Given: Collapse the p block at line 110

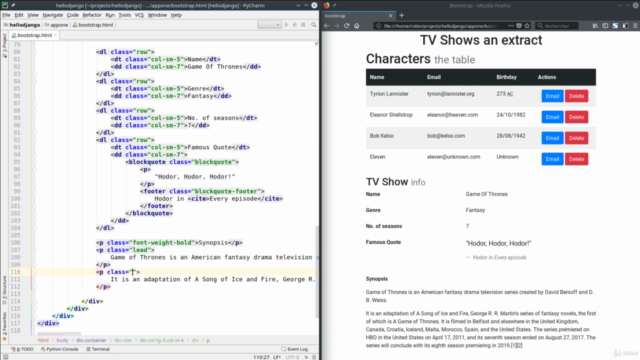Looking at the screenshot, I should 35,272.
